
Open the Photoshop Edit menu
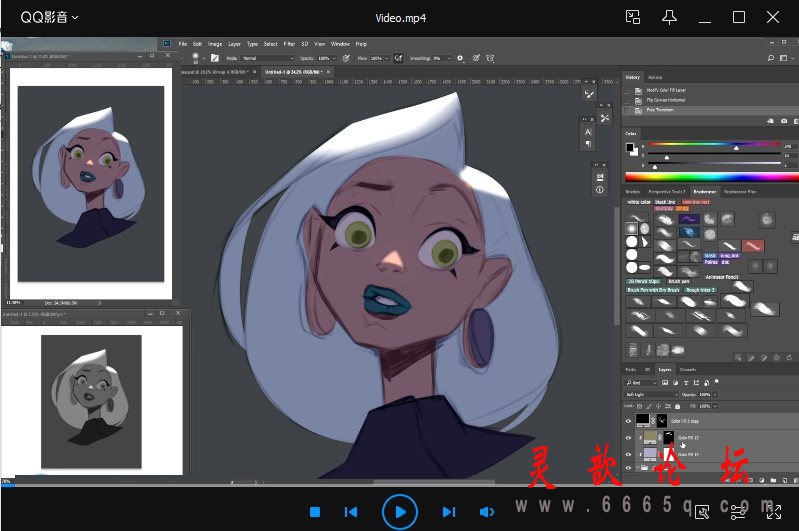tap(197, 44)
